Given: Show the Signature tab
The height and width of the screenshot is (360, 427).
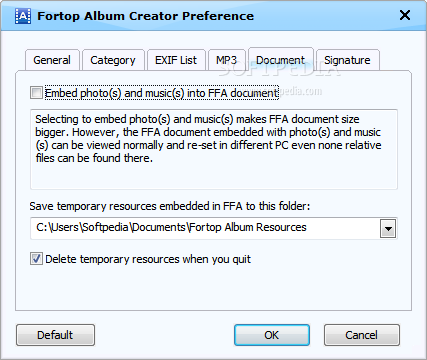Looking at the screenshot, I should pos(347,60).
